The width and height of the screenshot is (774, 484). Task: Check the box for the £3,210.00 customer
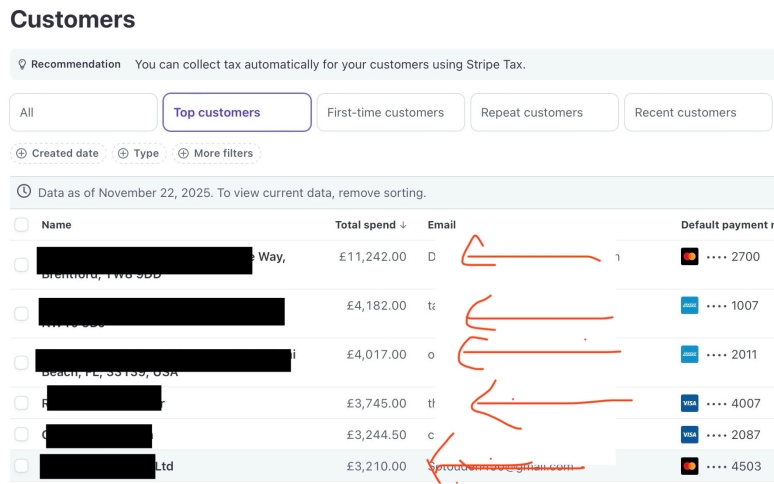[22, 466]
